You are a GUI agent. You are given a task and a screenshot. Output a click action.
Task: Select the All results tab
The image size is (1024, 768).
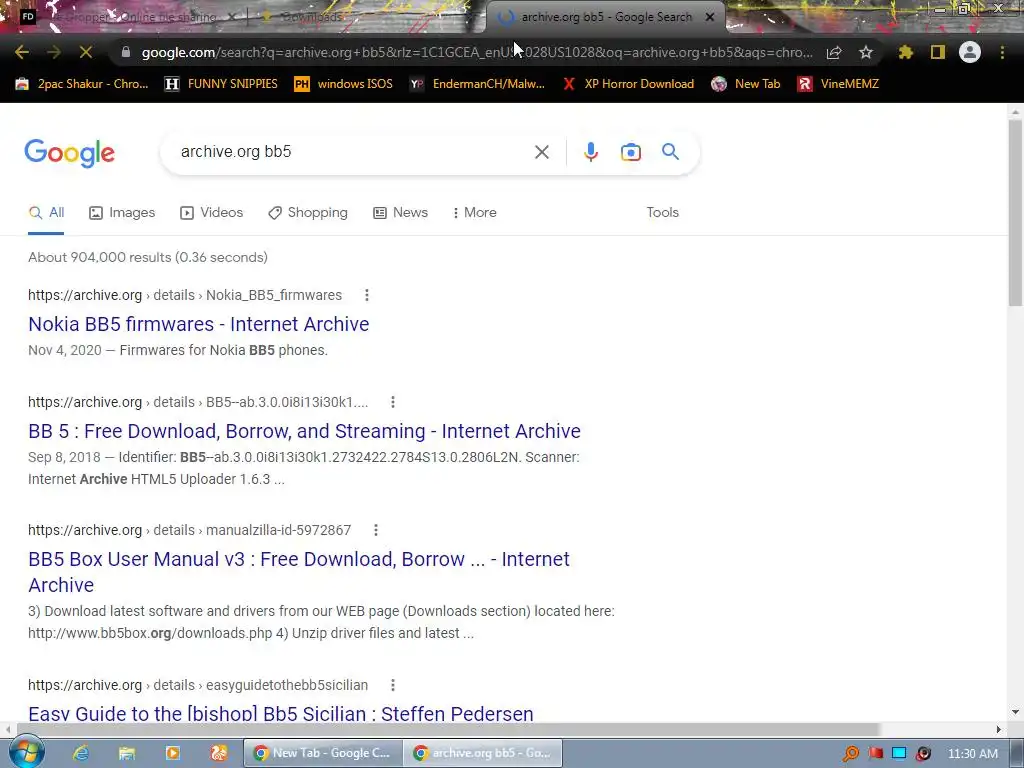(46, 213)
